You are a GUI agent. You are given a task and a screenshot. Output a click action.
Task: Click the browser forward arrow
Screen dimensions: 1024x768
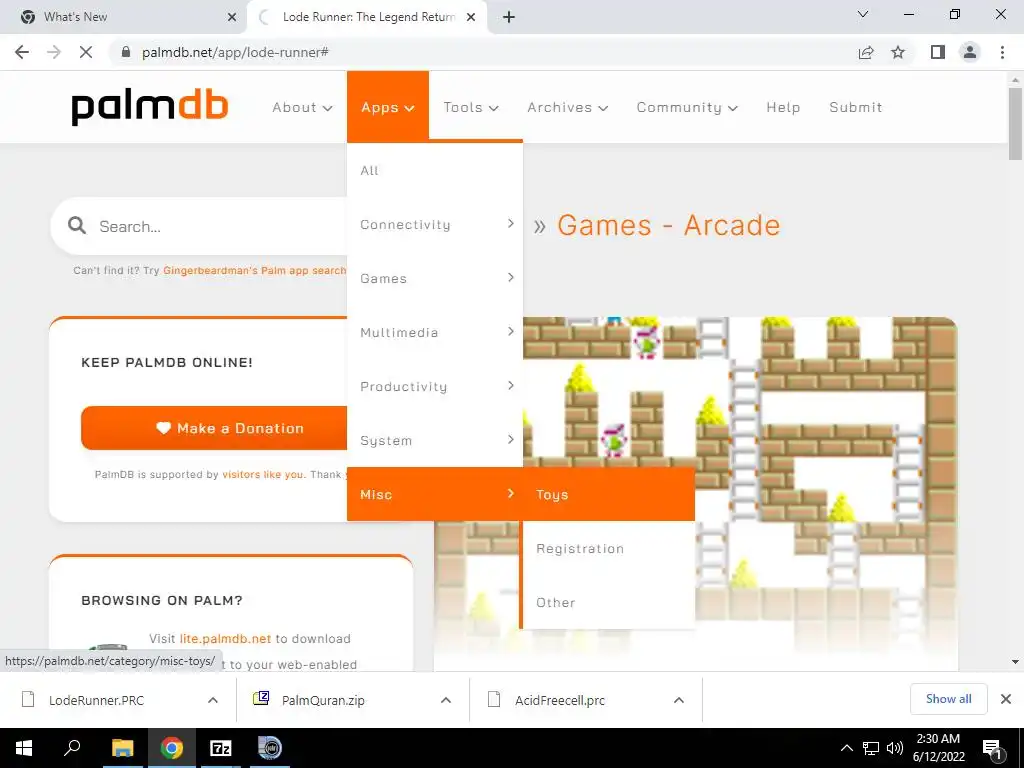pos(54,52)
